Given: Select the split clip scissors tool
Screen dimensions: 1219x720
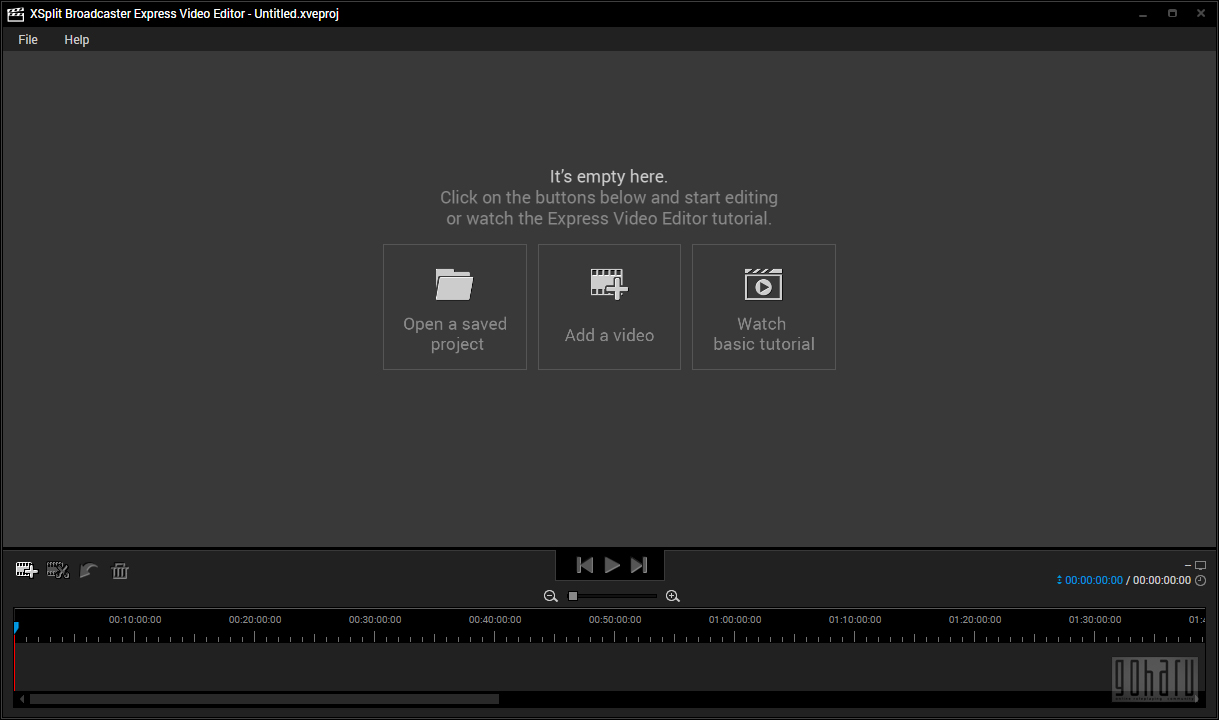Looking at the screenshot, I should point(58,571).
